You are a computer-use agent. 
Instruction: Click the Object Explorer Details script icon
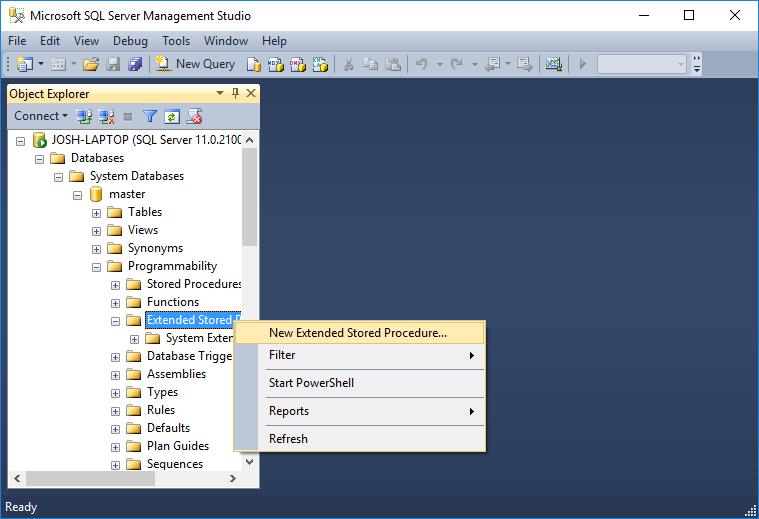(194, 116)
